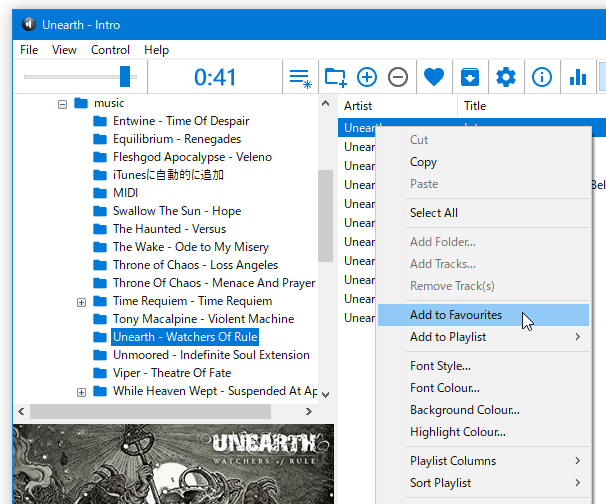Image resolution: width=606 pixels, height=504 pixels.
Task: Select the music folder icon in tree
Action: click(x=81, y=103)
